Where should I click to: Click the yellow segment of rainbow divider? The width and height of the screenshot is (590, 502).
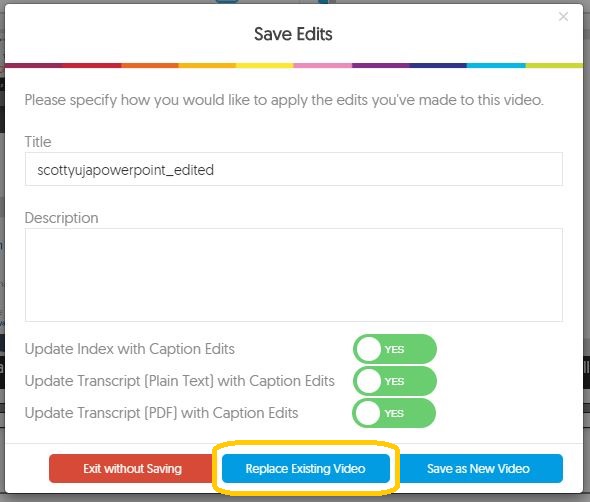[265, 65]
